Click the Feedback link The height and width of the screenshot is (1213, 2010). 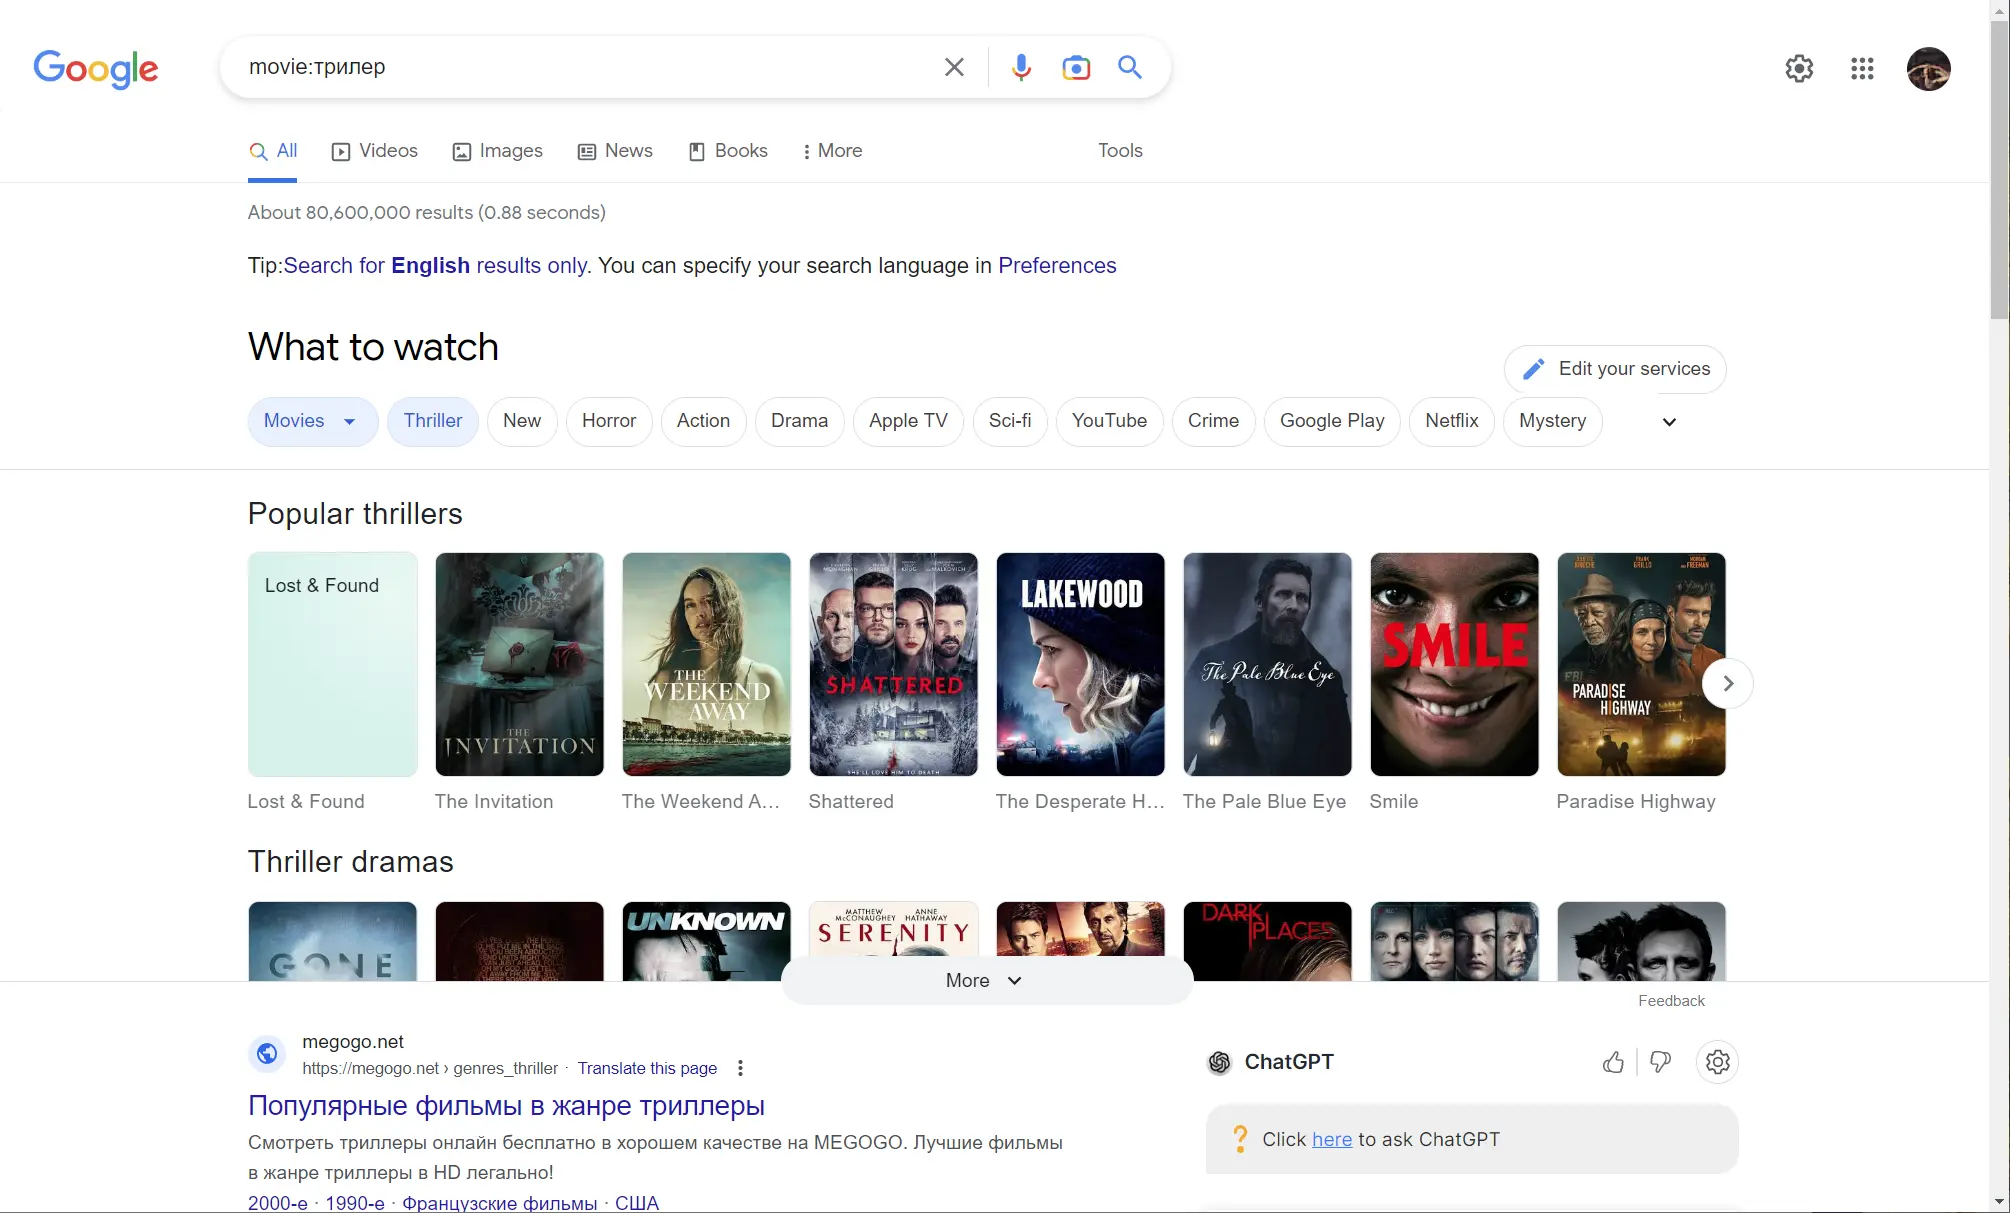[x=1671, y=1001]
